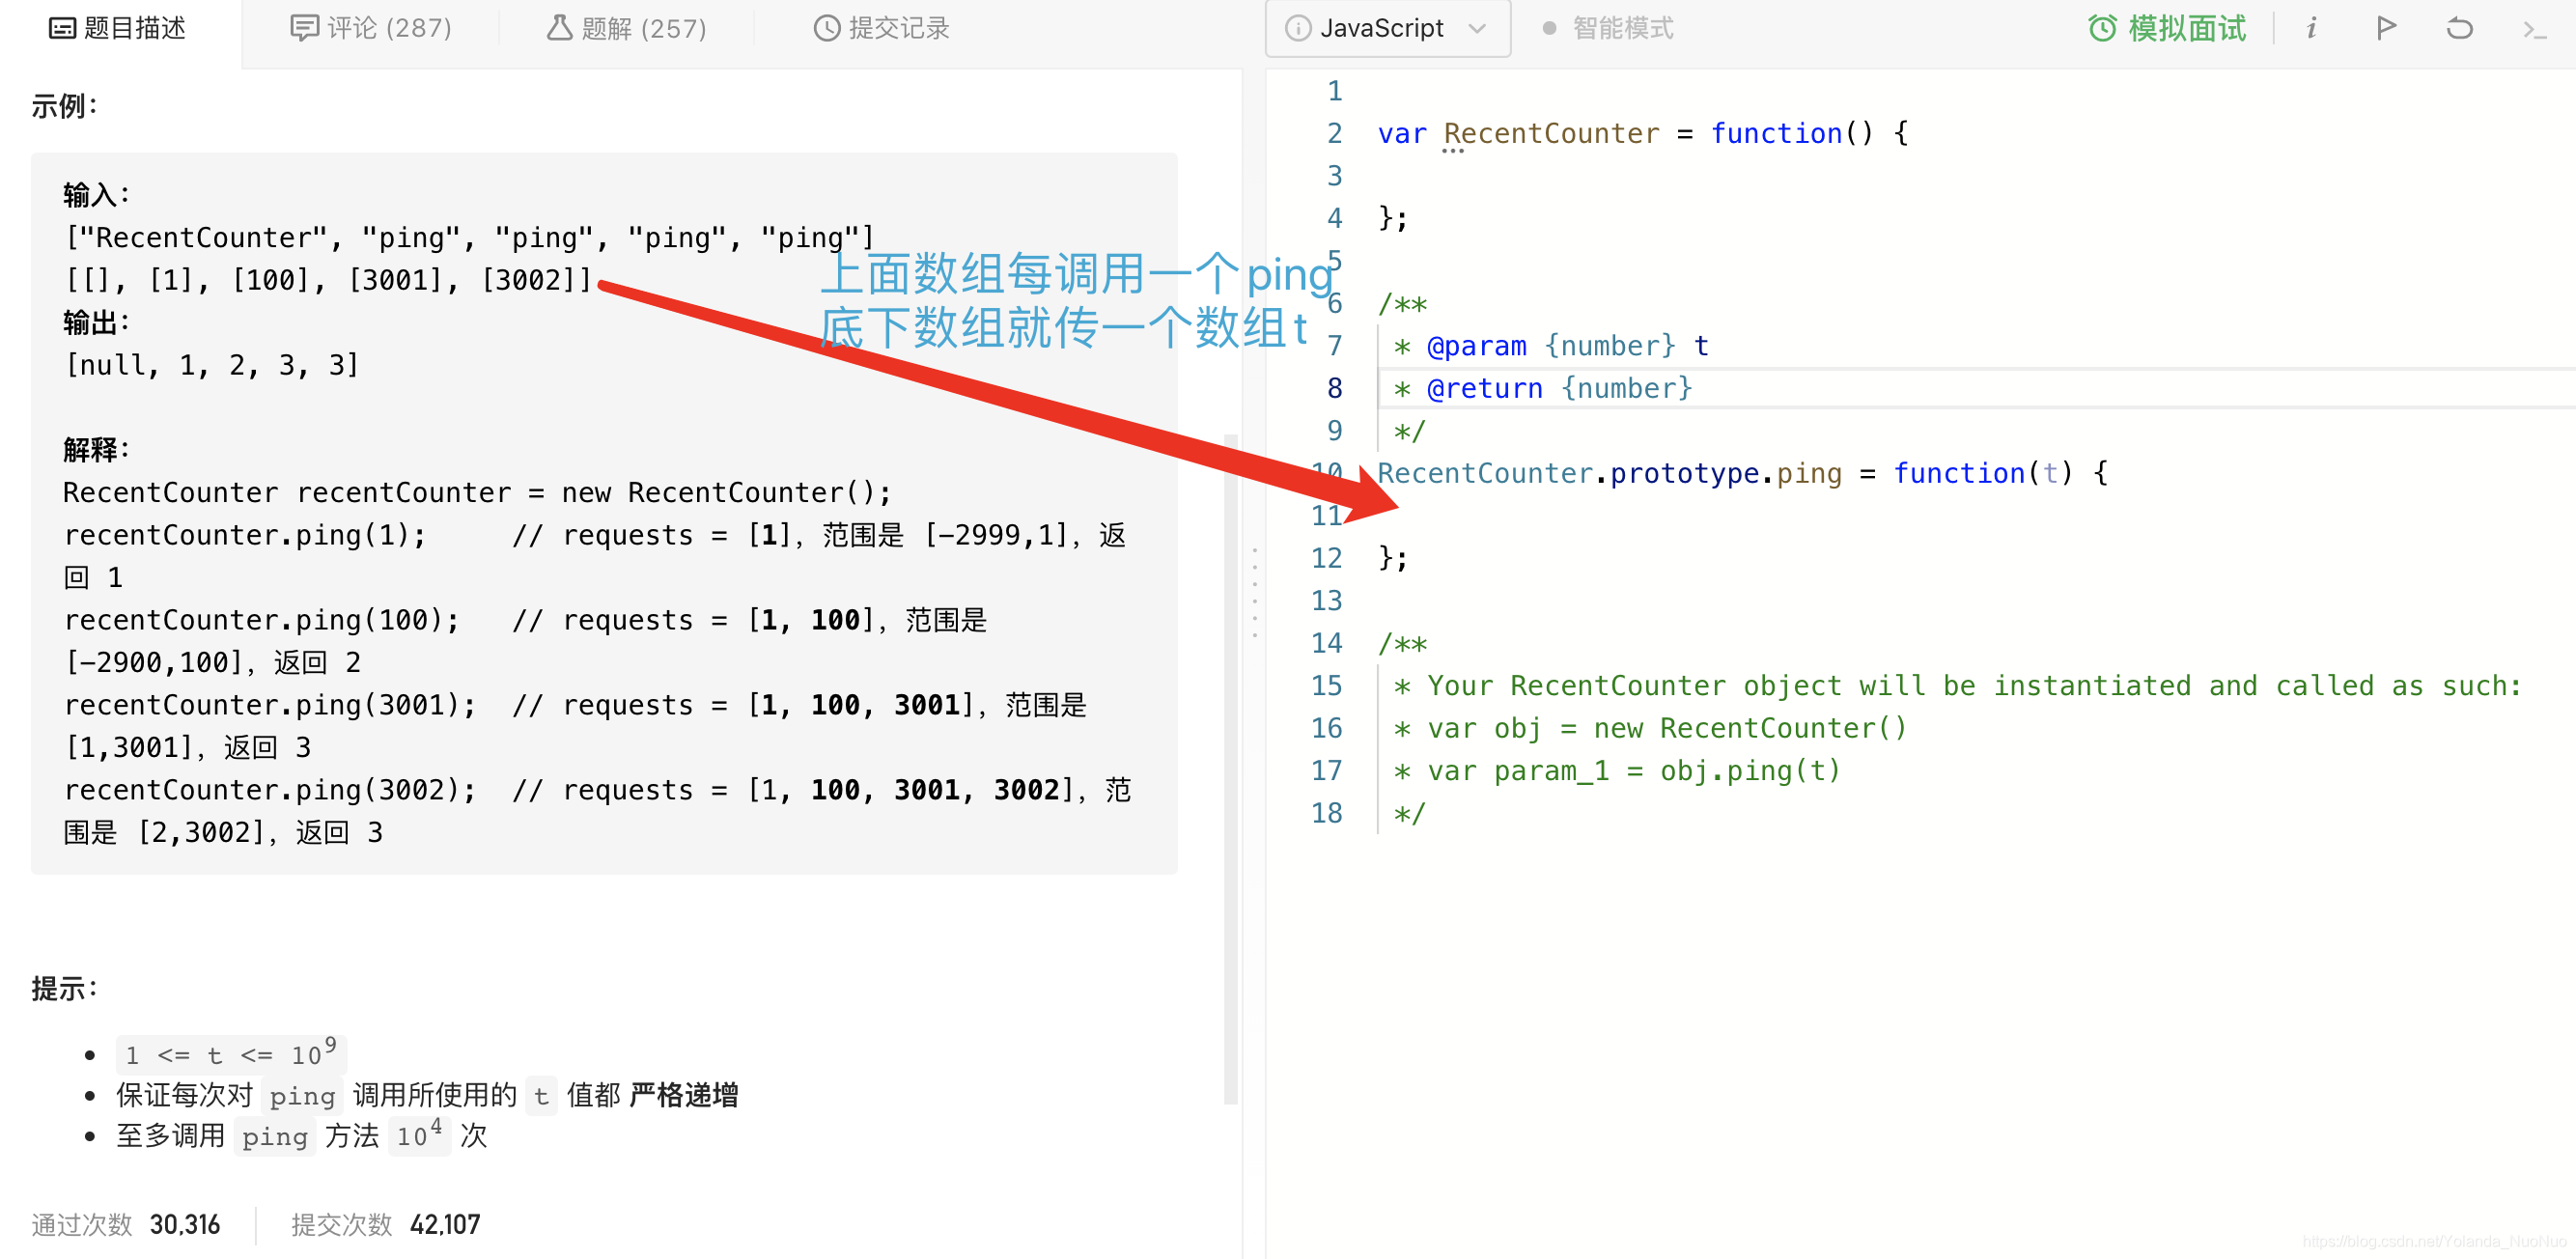
Task: Click the RecentCounter variable name on line 2
Action: pos(1550,133)
